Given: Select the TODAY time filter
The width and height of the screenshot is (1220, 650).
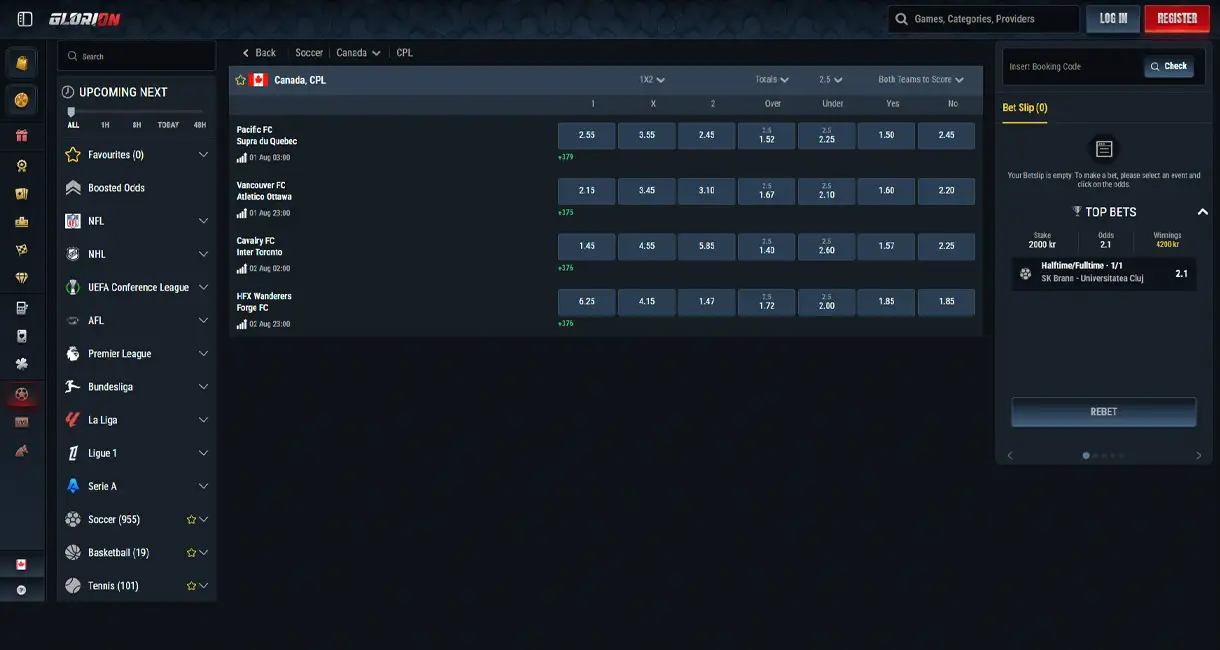Looking at the screenshot, I should pos(168,125).
